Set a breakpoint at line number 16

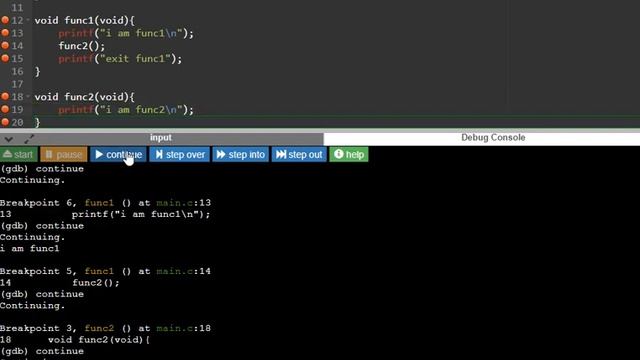pos(17,71)
